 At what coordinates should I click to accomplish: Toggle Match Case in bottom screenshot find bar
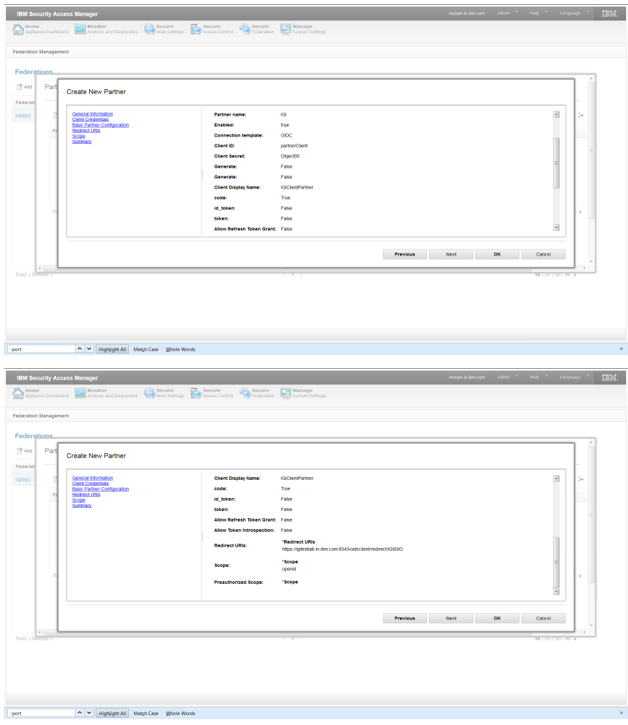pos(146,713)
